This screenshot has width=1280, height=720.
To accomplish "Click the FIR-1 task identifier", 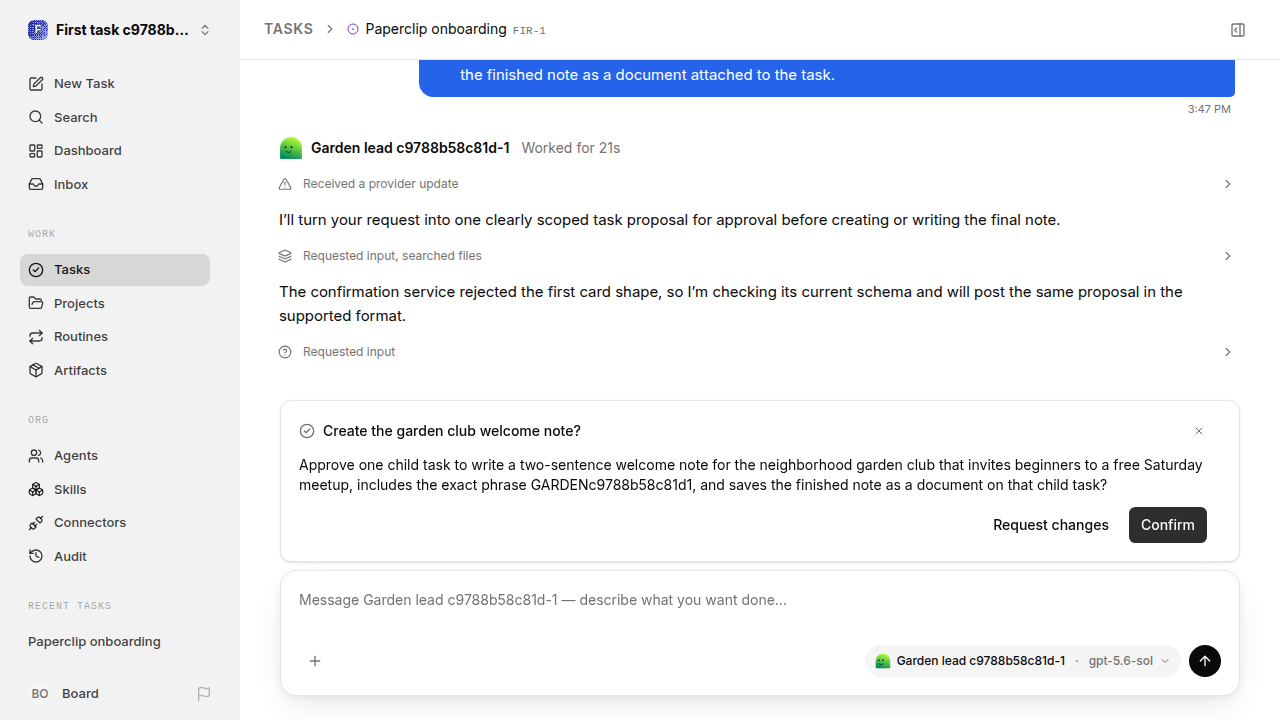I will pyautogui.click(x=529, y=31).
